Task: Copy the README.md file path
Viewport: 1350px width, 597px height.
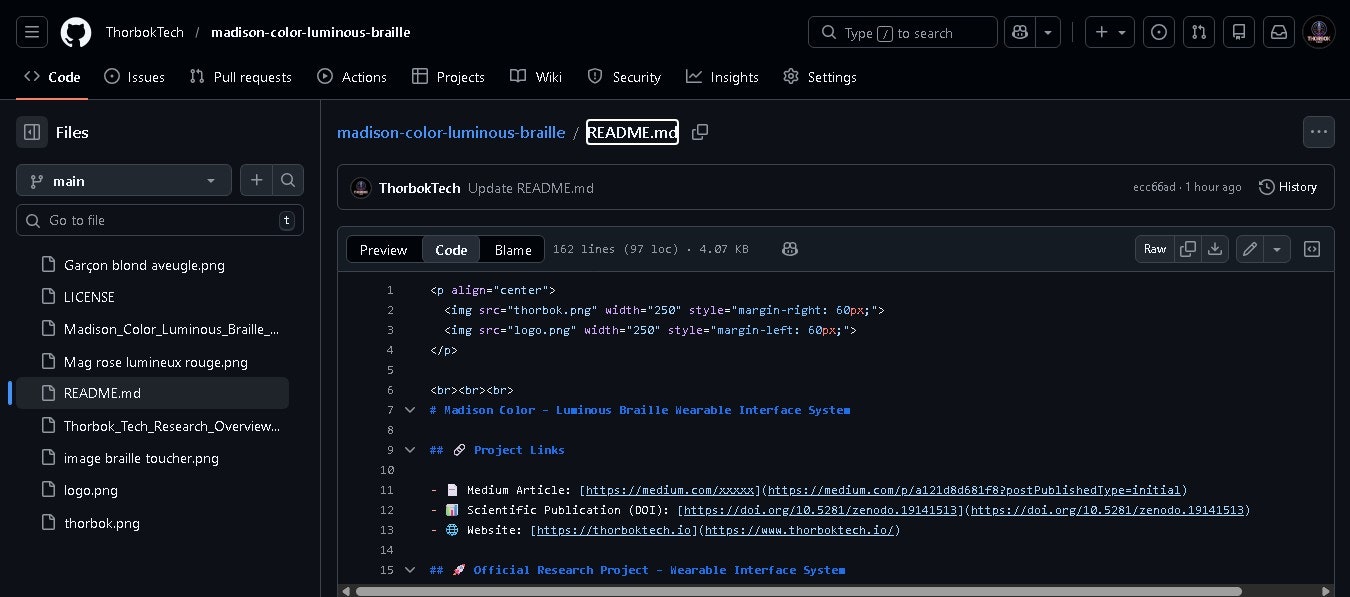Action: click(700, 132)
